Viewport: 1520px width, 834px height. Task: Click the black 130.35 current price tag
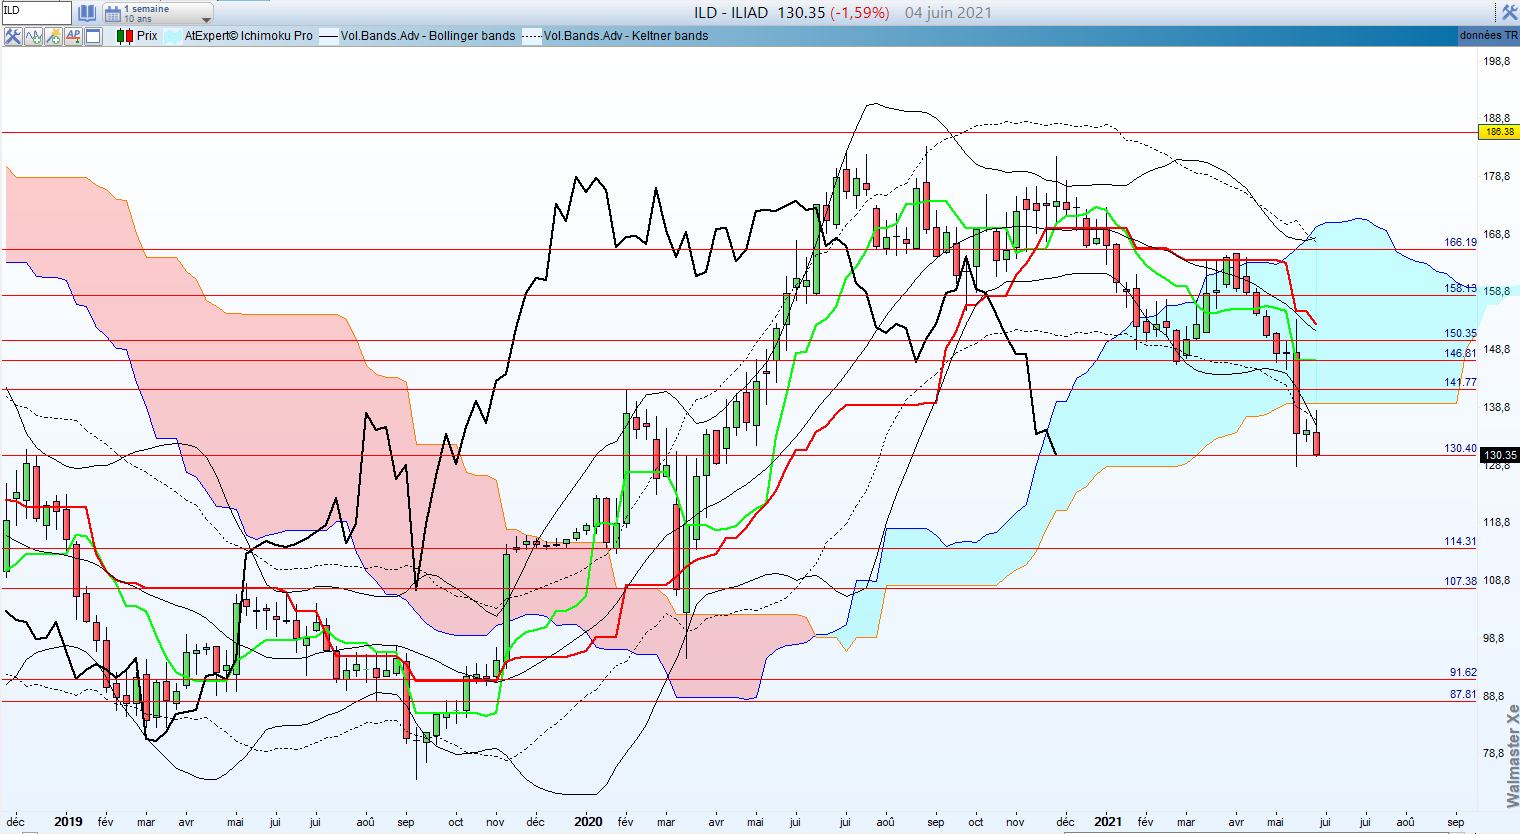point(1500,455)
